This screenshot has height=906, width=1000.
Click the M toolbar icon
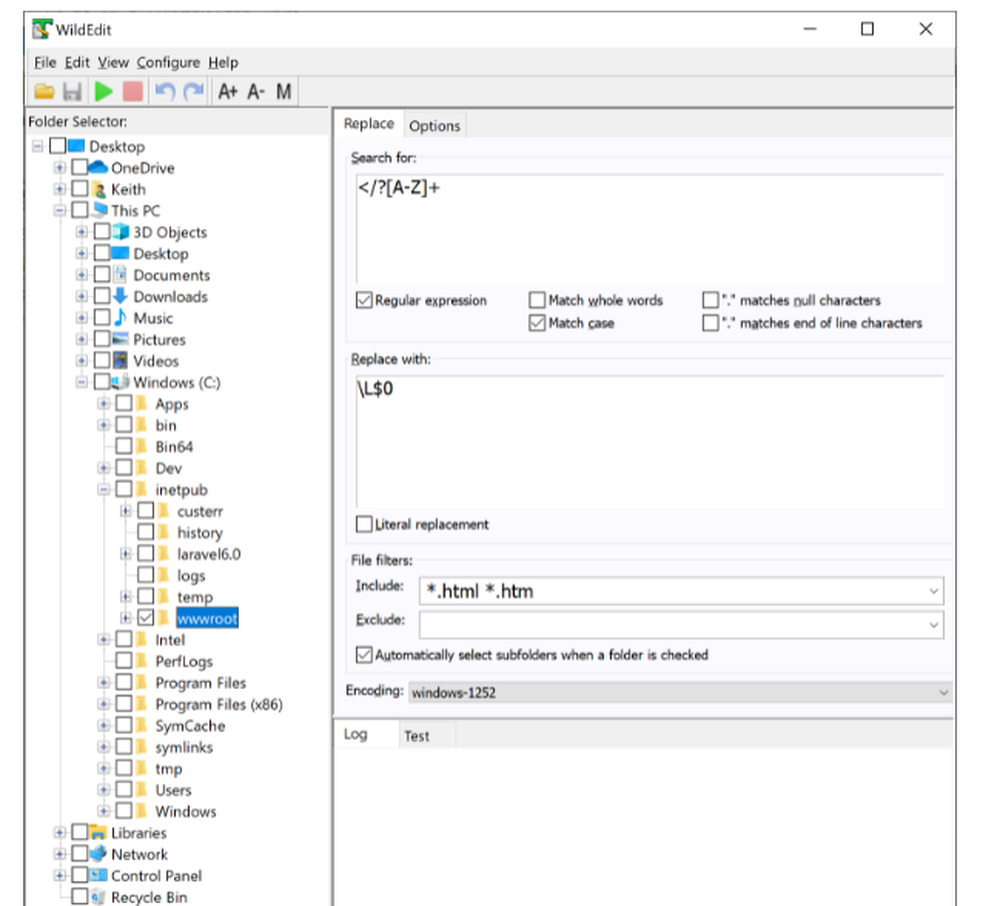284,92
